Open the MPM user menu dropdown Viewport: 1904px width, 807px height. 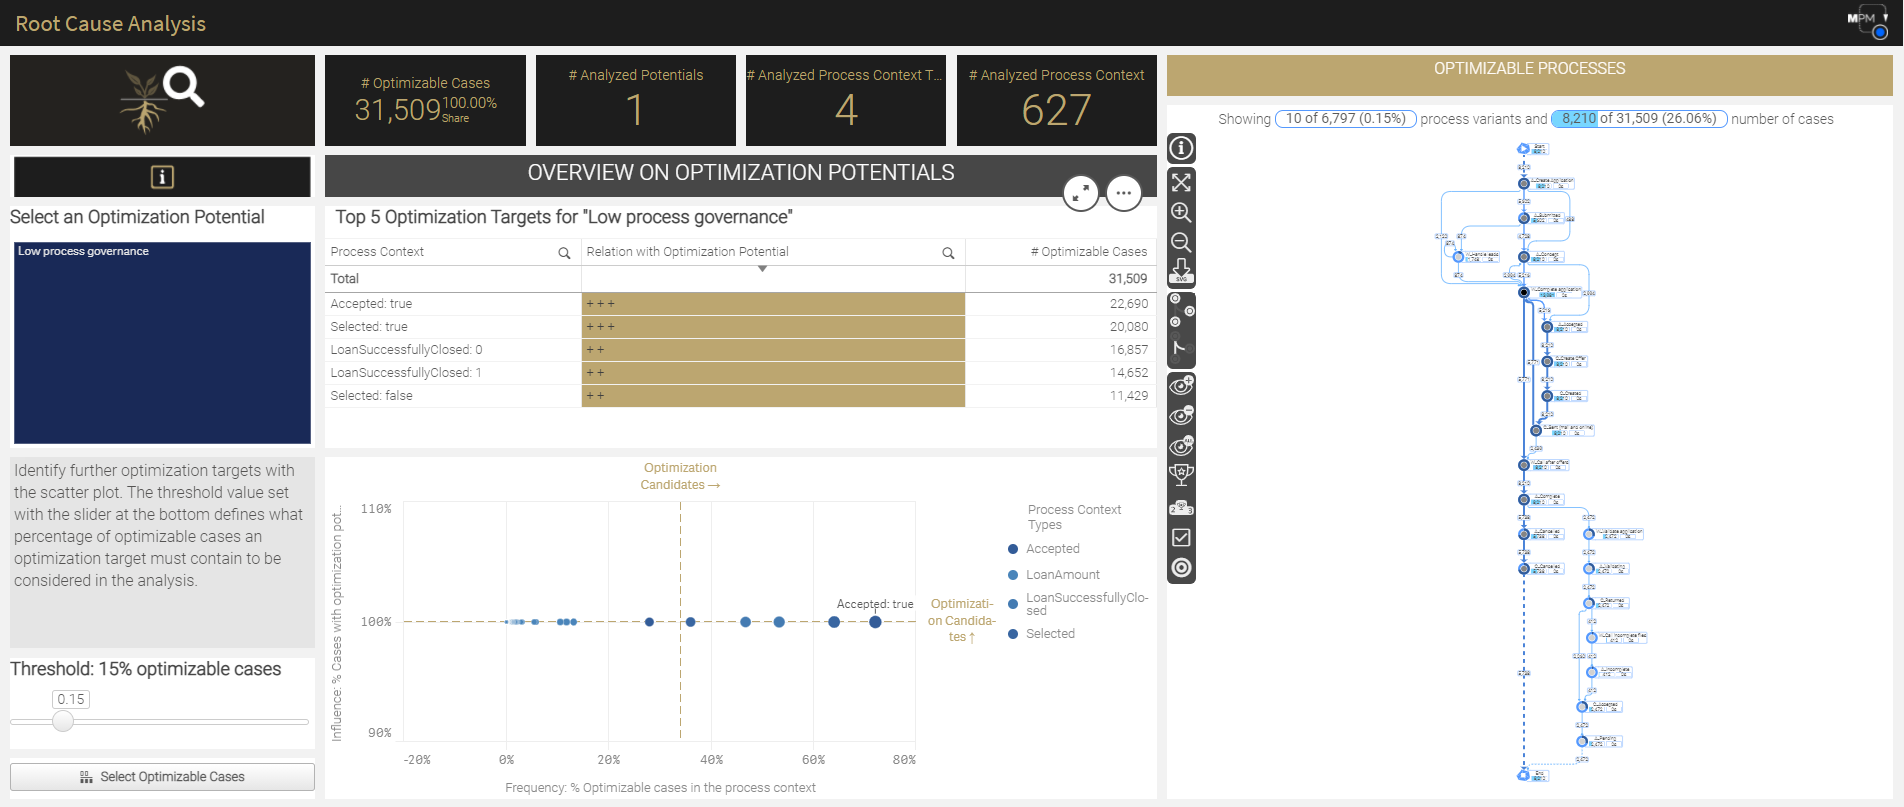coord(1866,20)
